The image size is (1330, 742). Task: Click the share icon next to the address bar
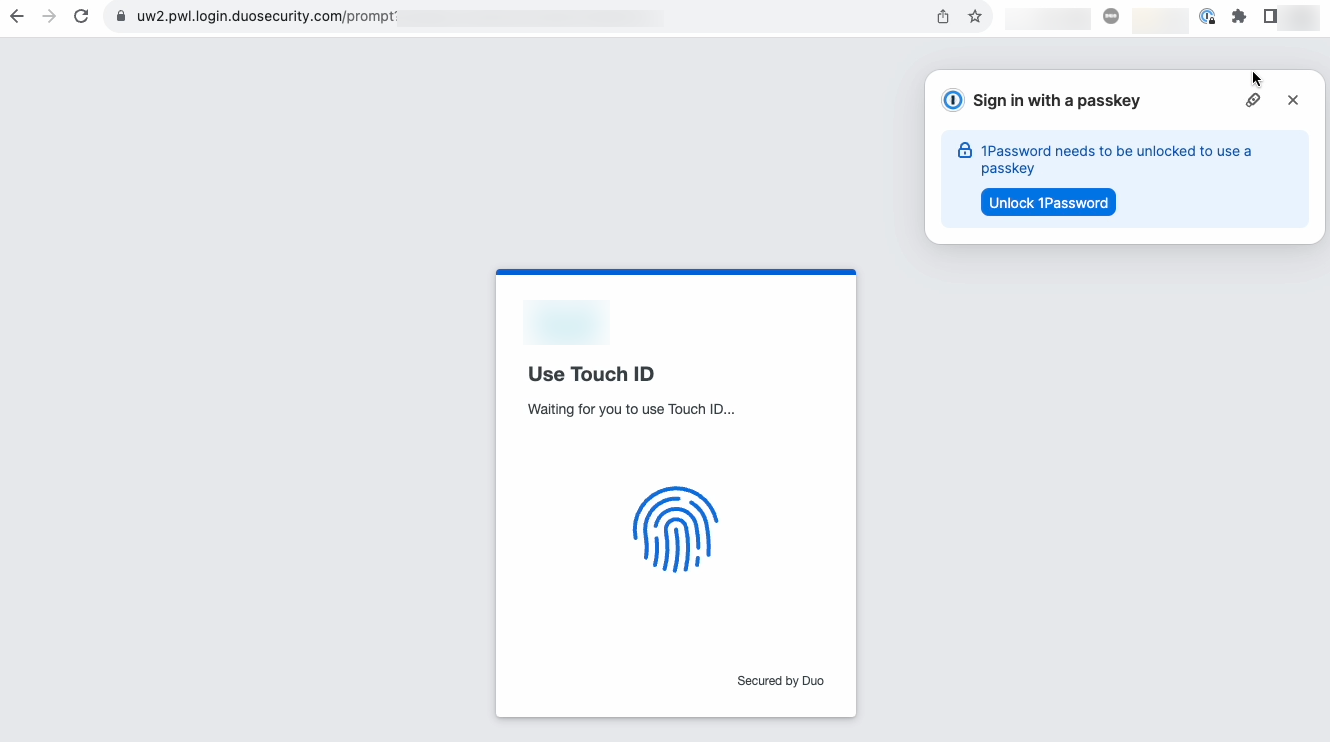pyautogui.click(x=941, y=16)
